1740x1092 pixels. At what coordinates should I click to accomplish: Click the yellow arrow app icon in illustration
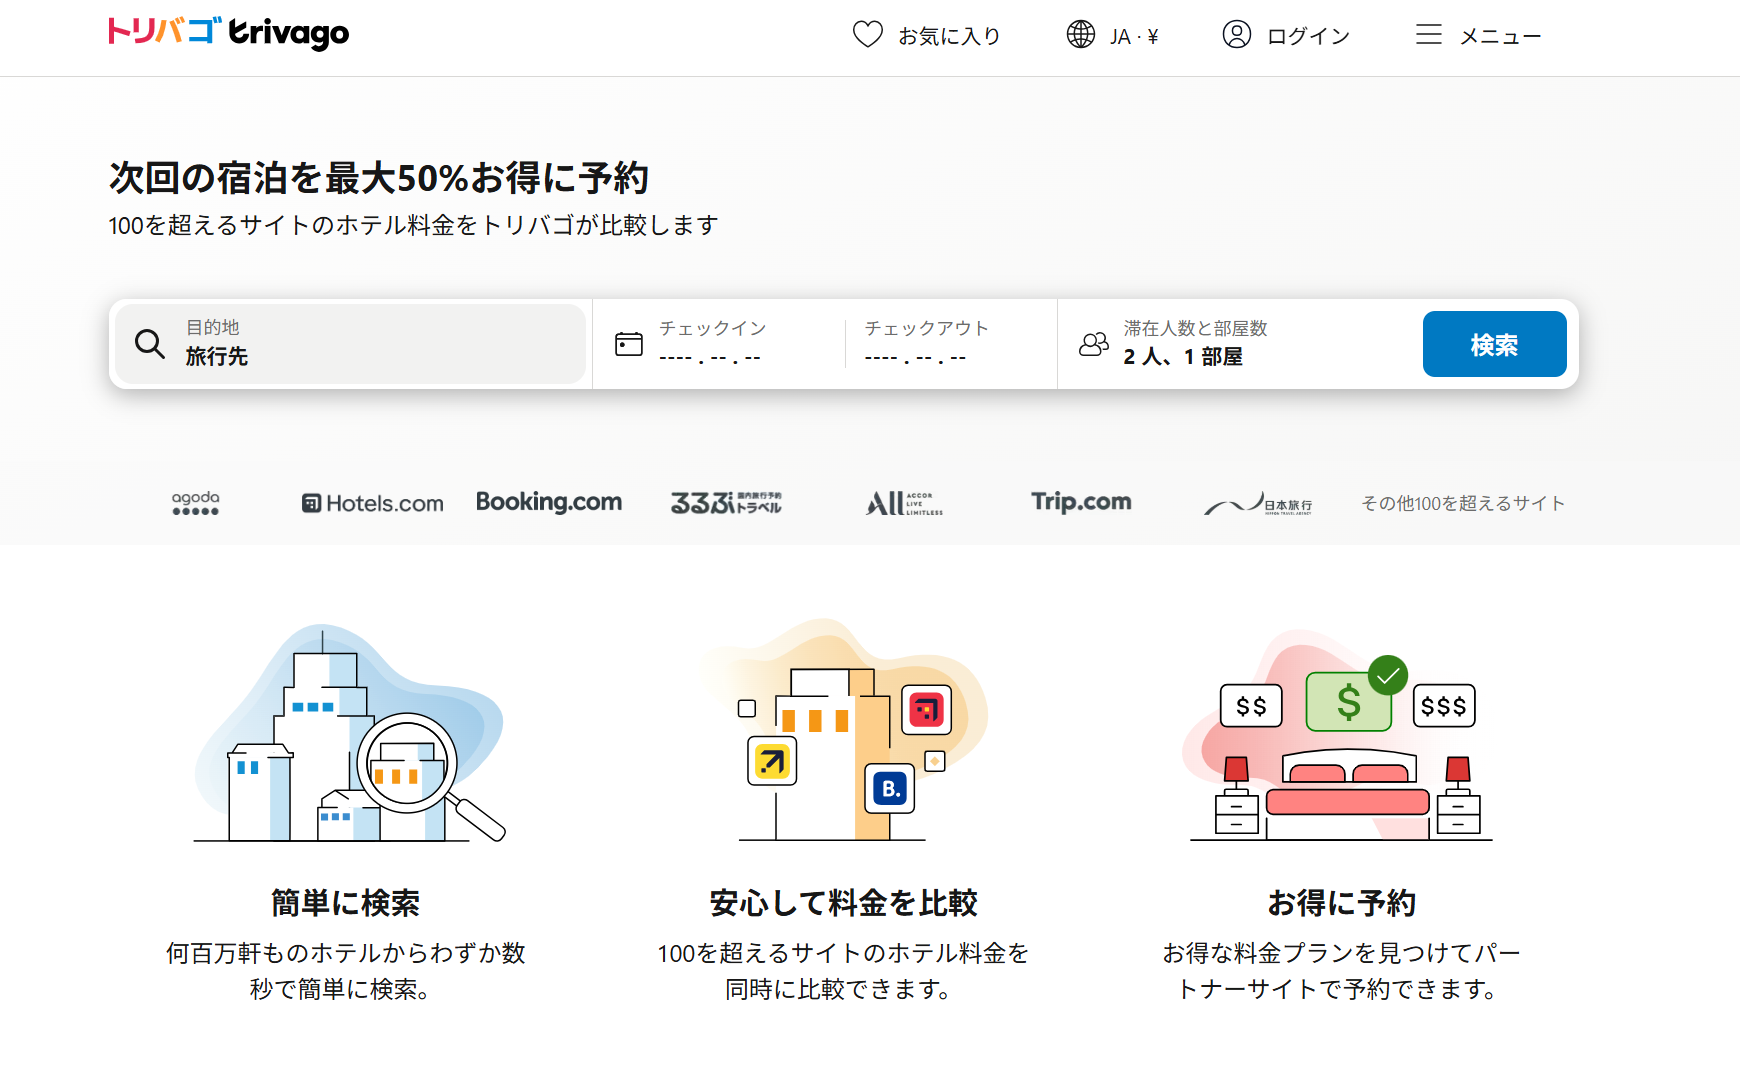pyautogui.click(x=772, y=761)
